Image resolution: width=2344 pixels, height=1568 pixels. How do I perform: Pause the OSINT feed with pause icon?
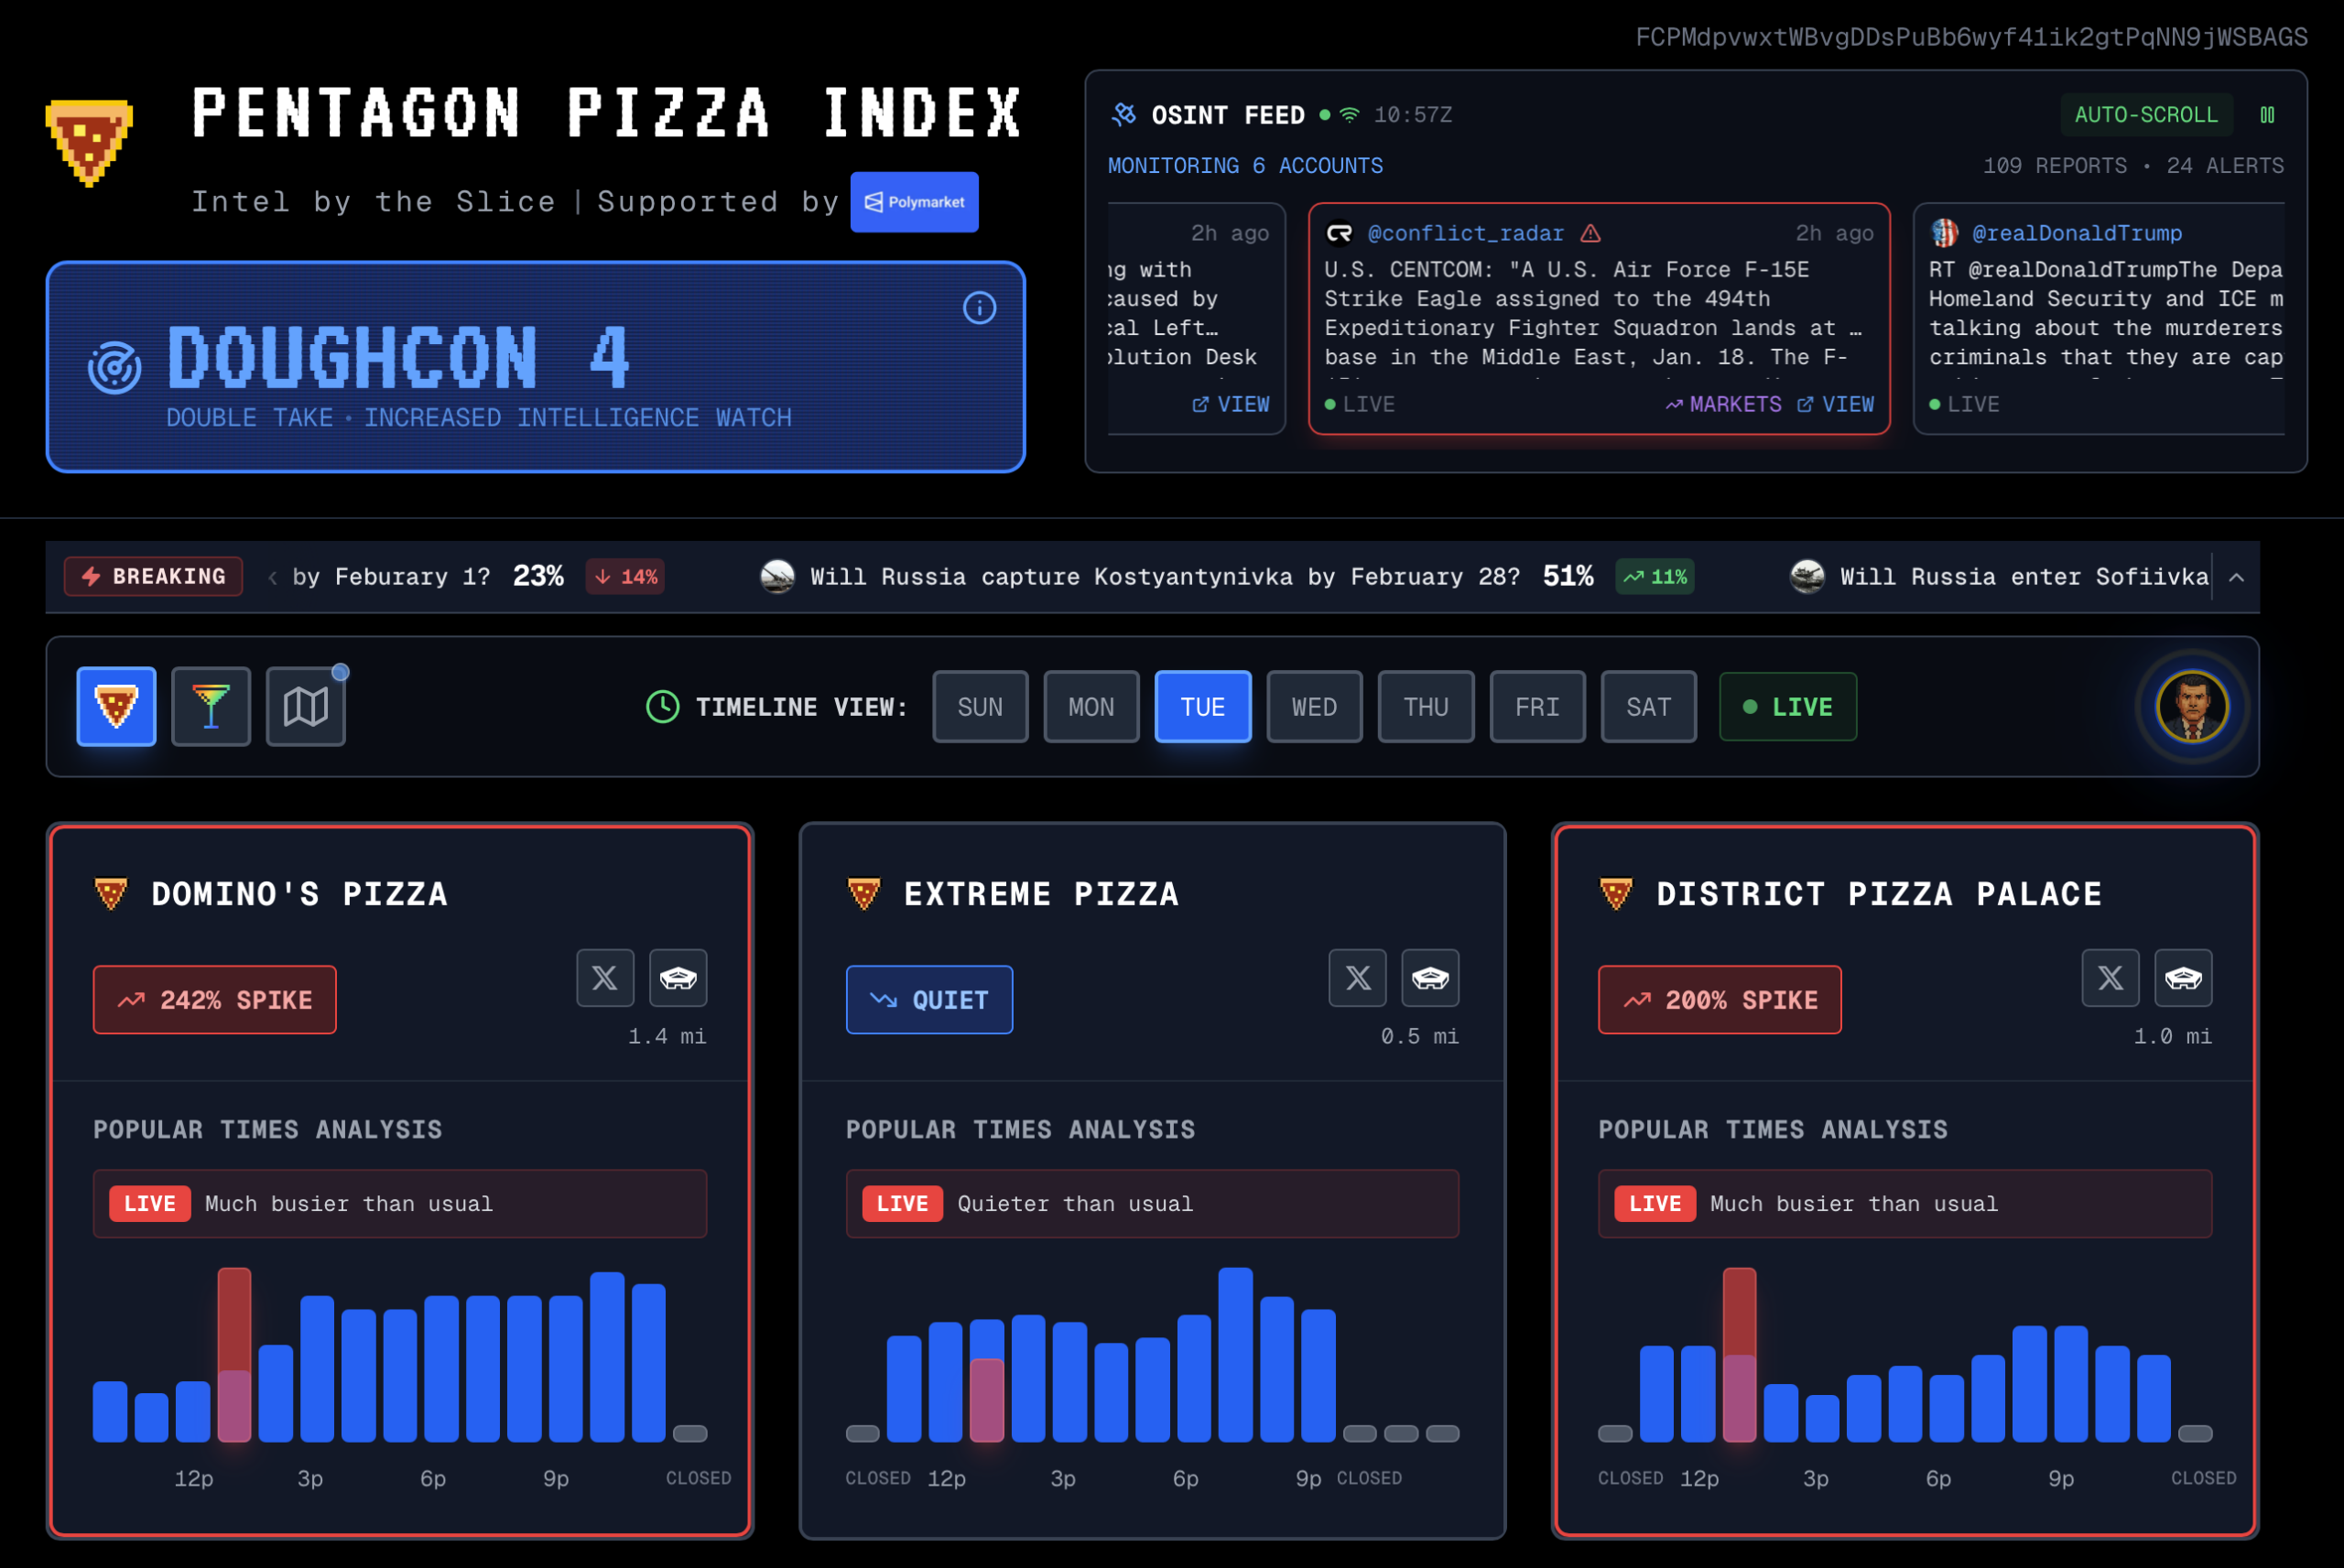click(2267, 115)
